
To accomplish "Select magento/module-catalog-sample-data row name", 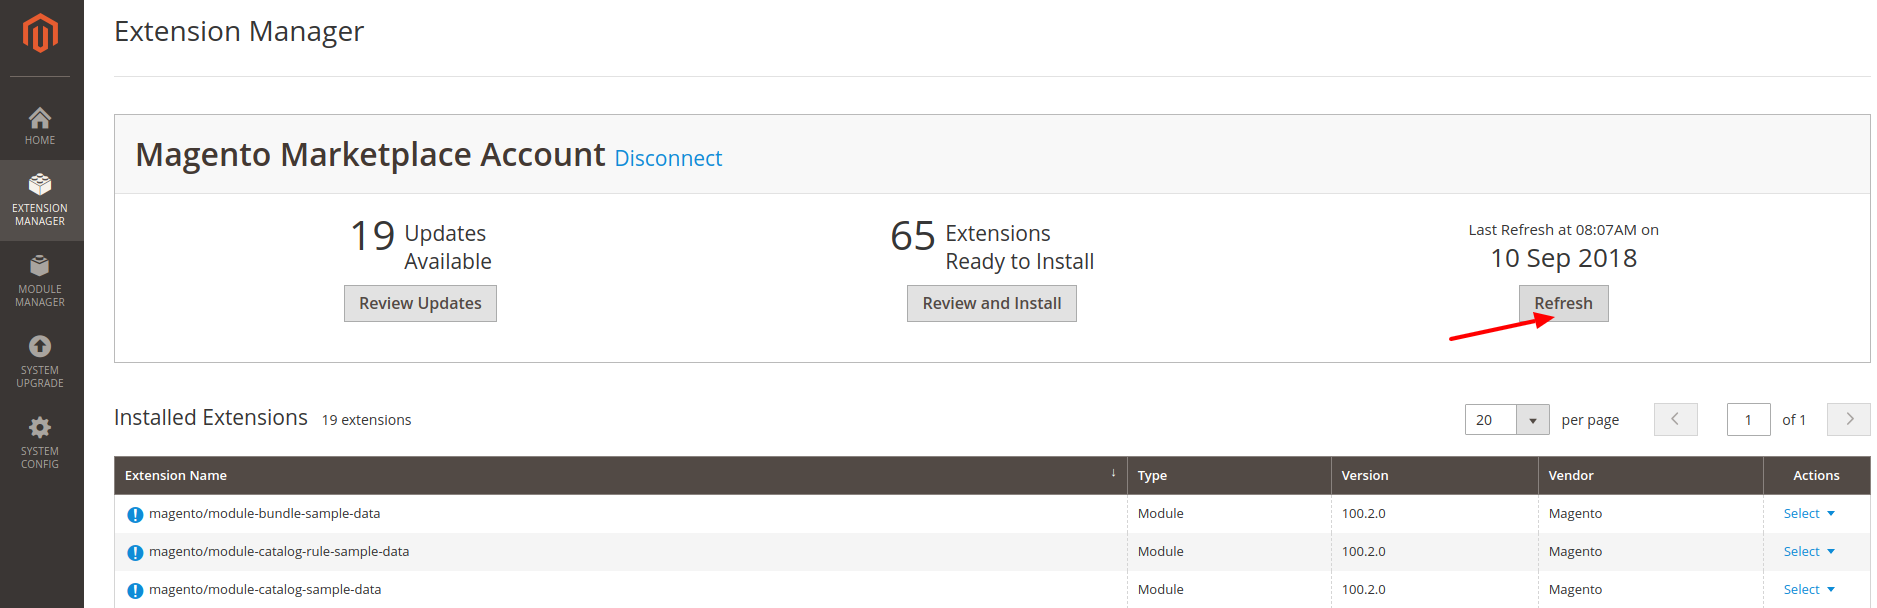I will [x=265, y=589].
